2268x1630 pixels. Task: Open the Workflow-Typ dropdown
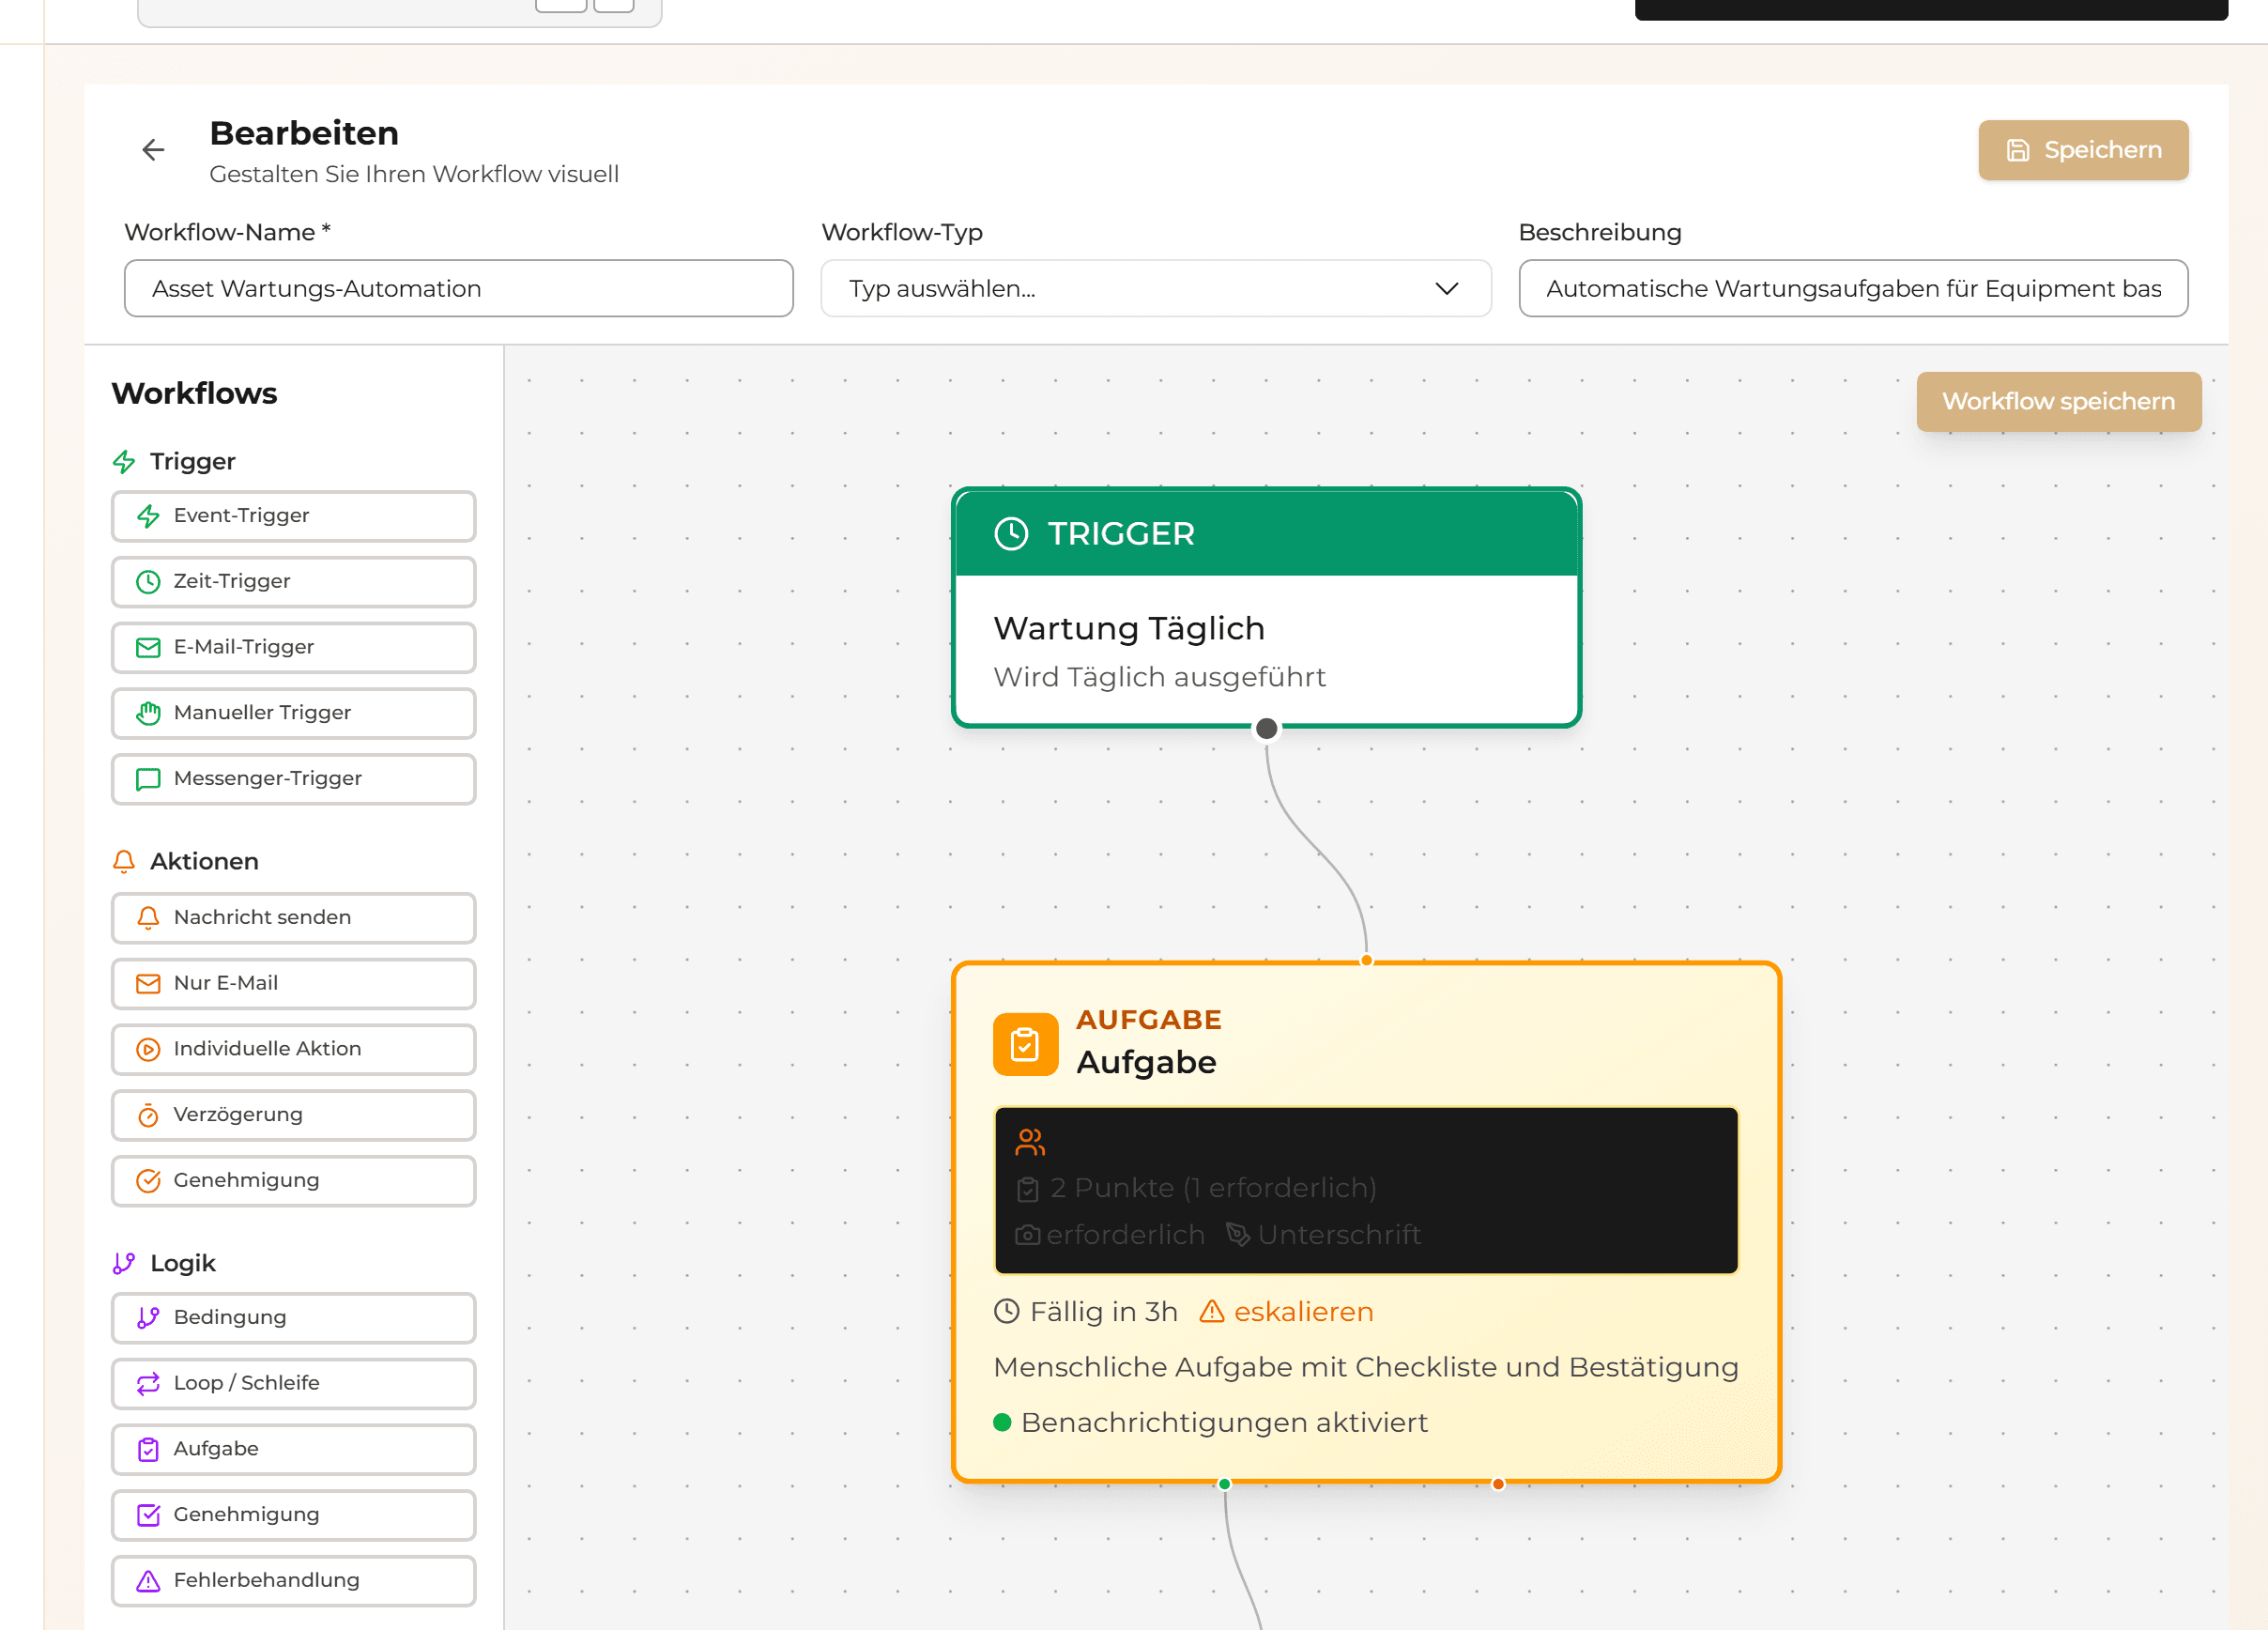point(1156,288)
